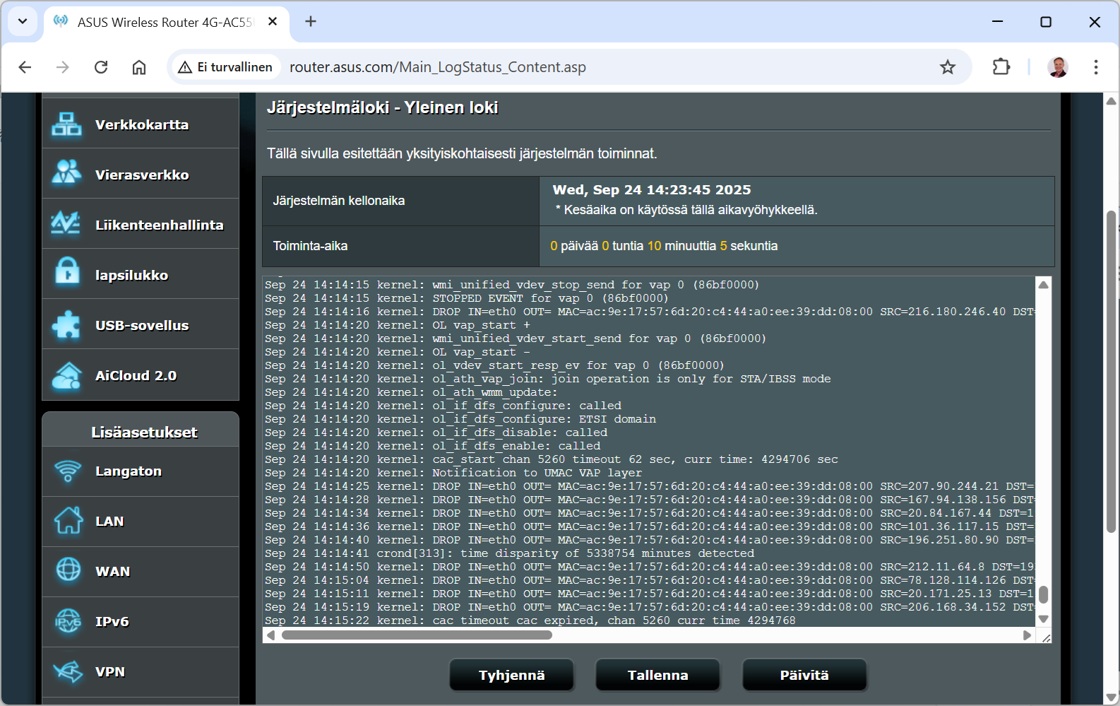Open the Verkkokartta network map icon

pyautogui.click(x=66, y=124)
